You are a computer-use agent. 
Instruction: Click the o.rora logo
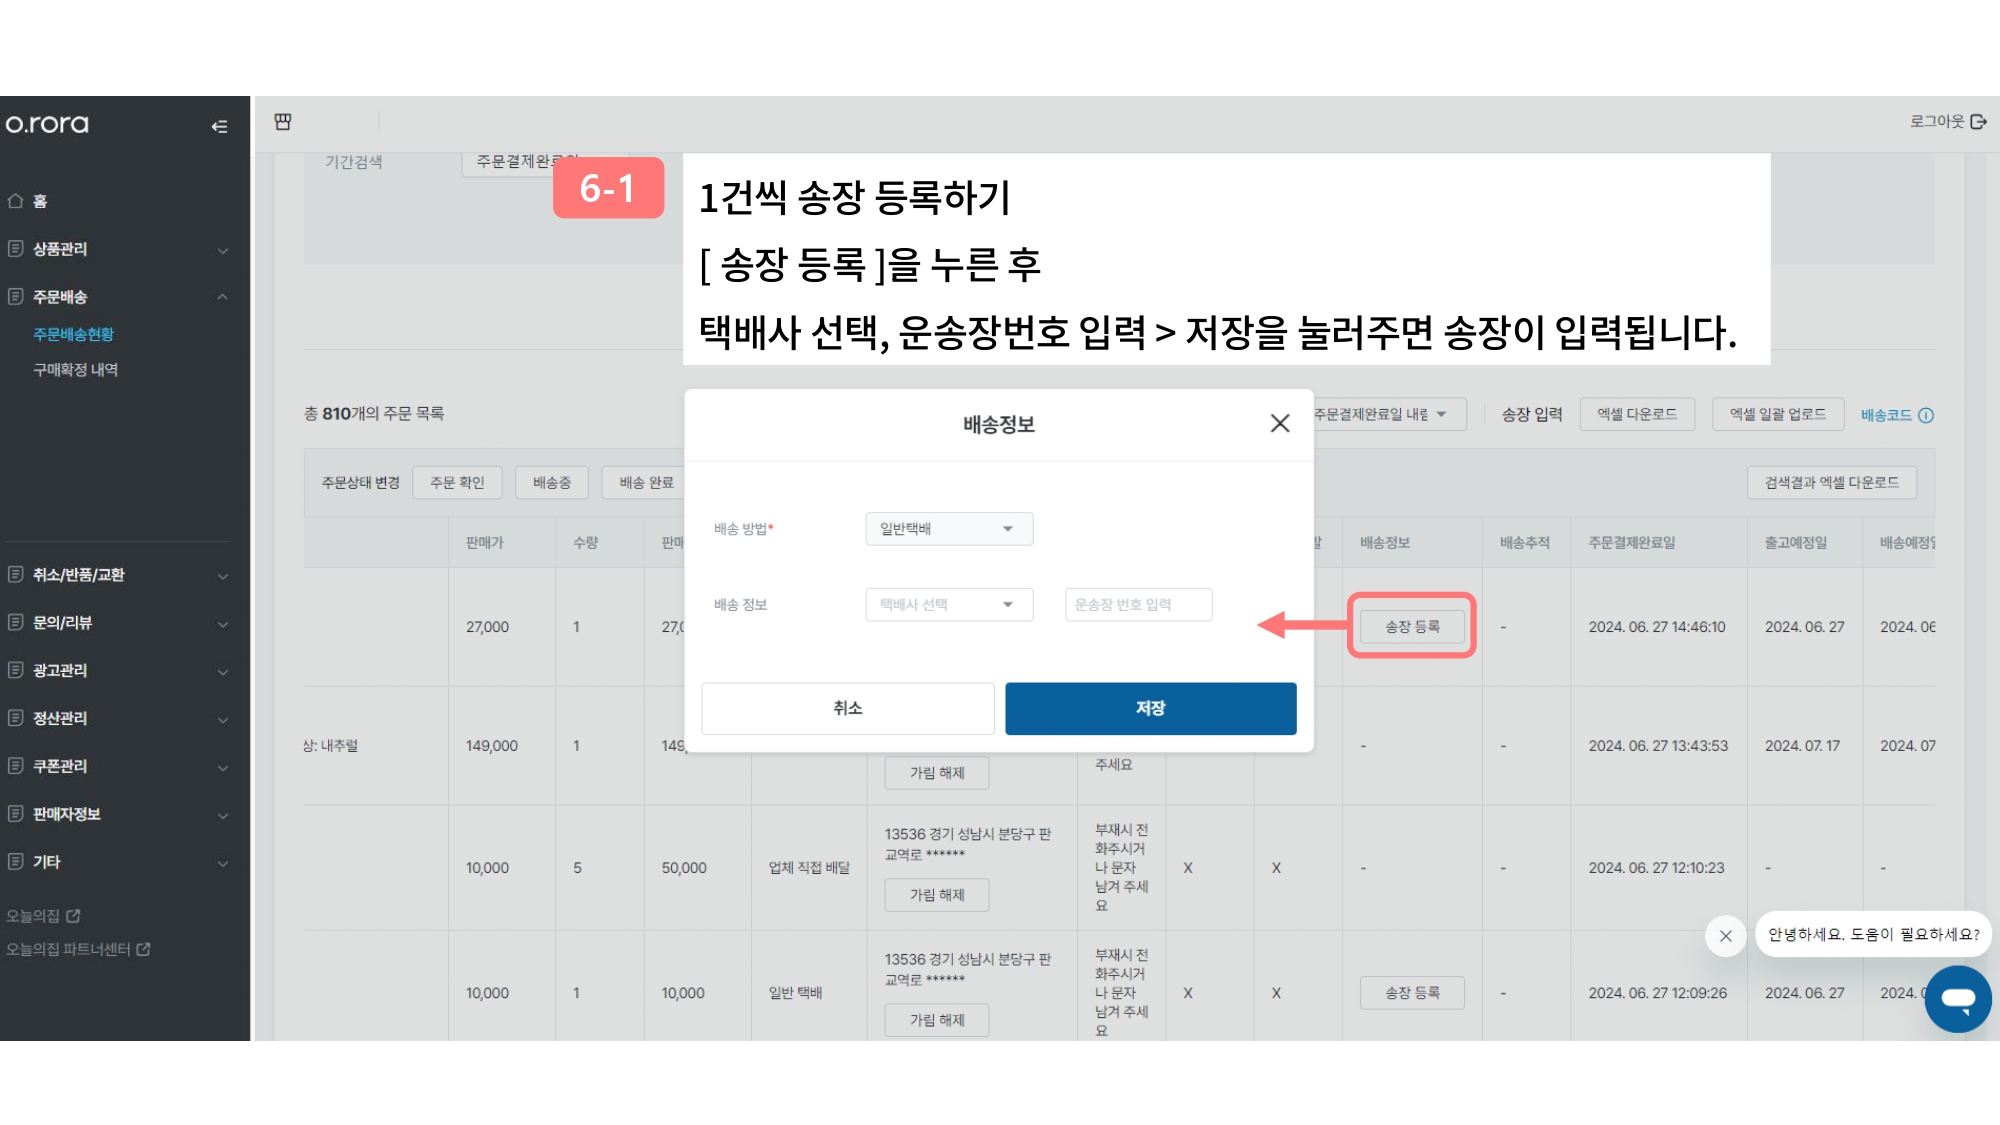pyautogui.click(x=47, y=124)
